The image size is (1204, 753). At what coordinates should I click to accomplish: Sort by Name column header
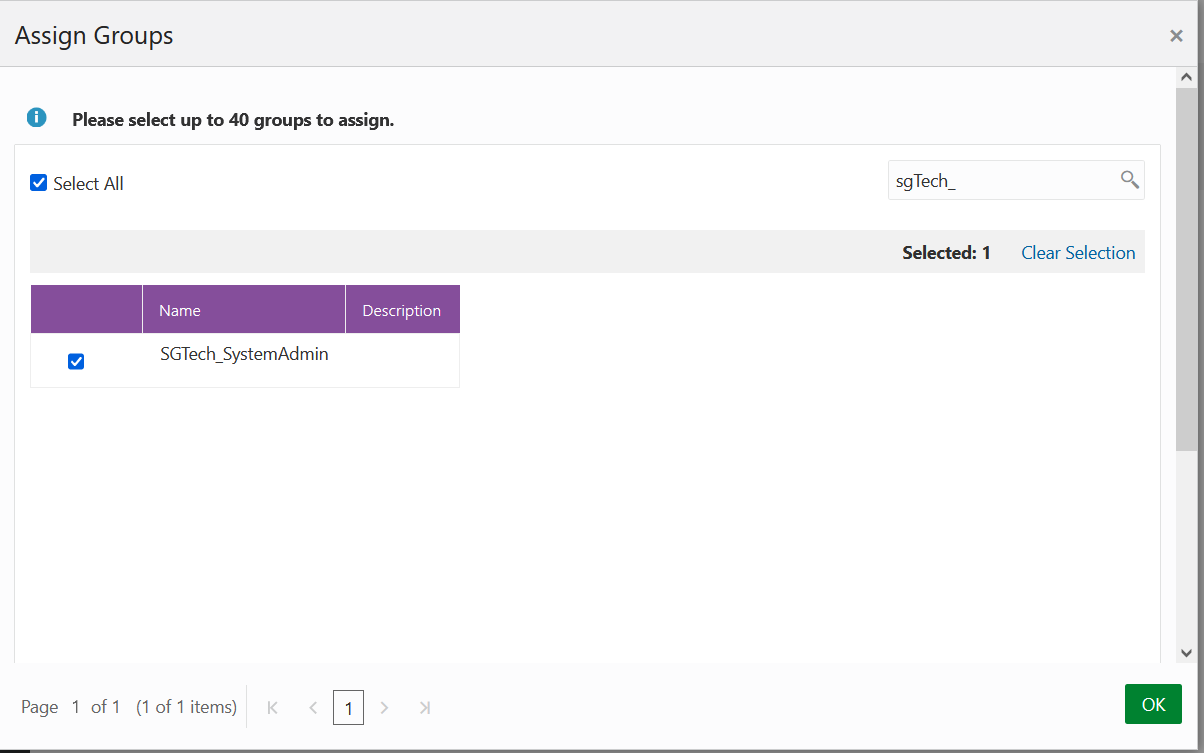point(244,310)
